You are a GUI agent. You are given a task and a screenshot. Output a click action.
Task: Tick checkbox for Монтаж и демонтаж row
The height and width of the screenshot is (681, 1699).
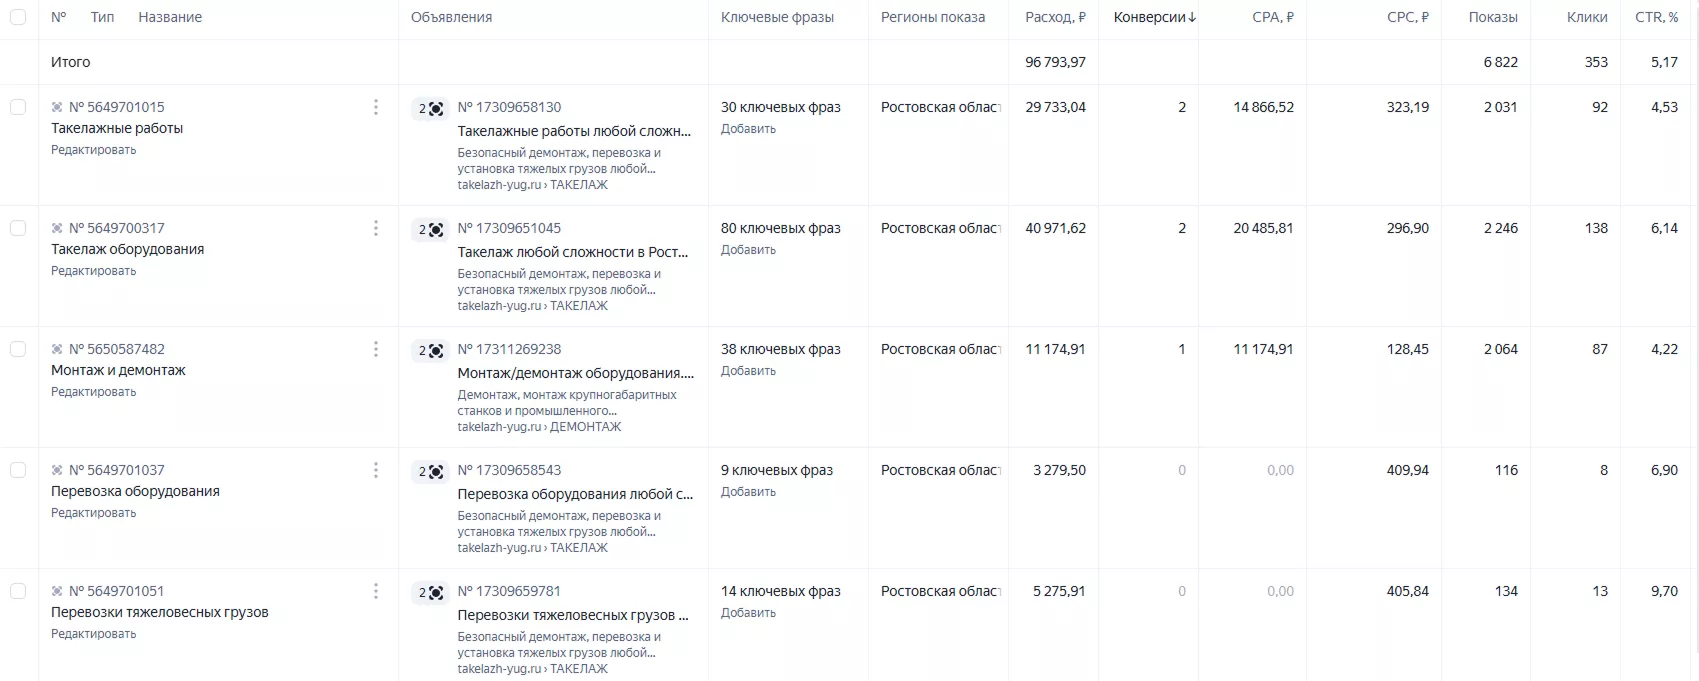coord(18,349)
